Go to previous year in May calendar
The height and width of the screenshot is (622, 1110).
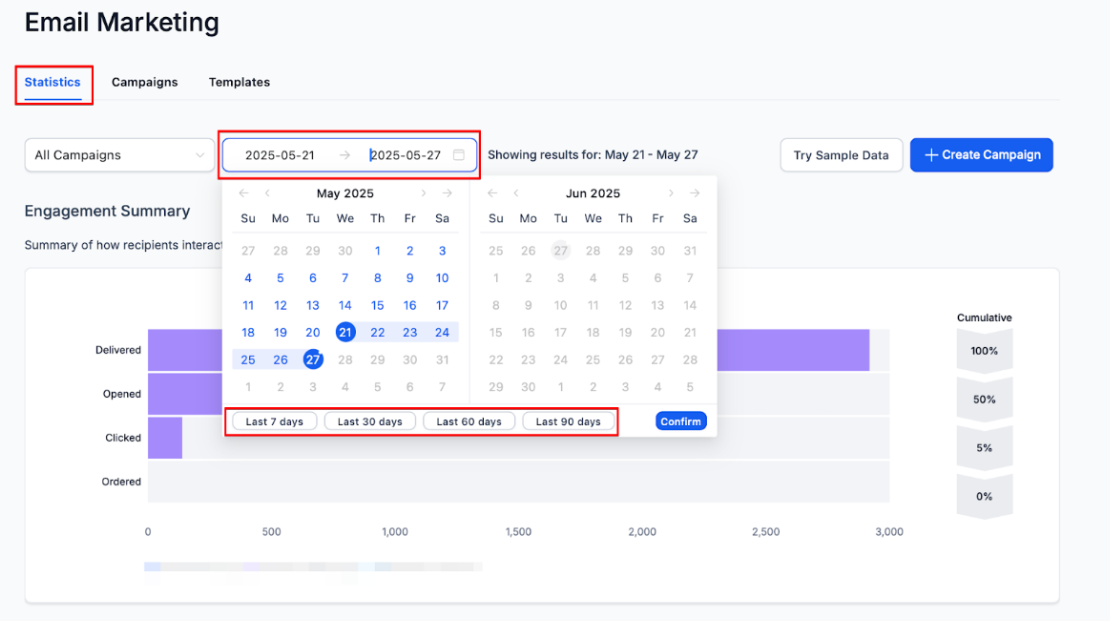(x=244, y=194)
